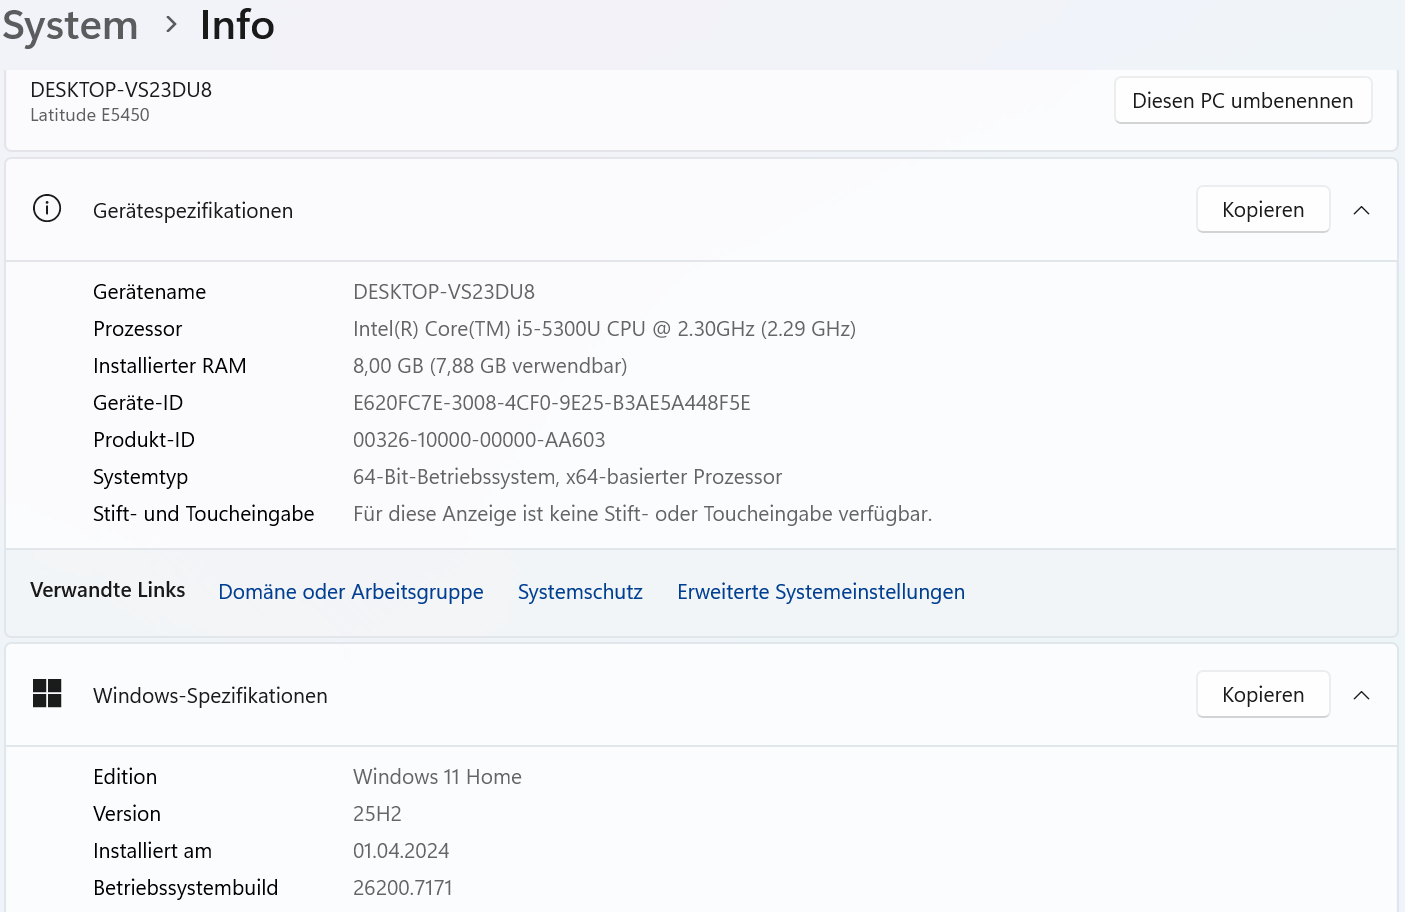1405x912 pixels.
Task: Copy the Gerätespezifikationen with Kopieren
Action: [x=1263, y=210]
